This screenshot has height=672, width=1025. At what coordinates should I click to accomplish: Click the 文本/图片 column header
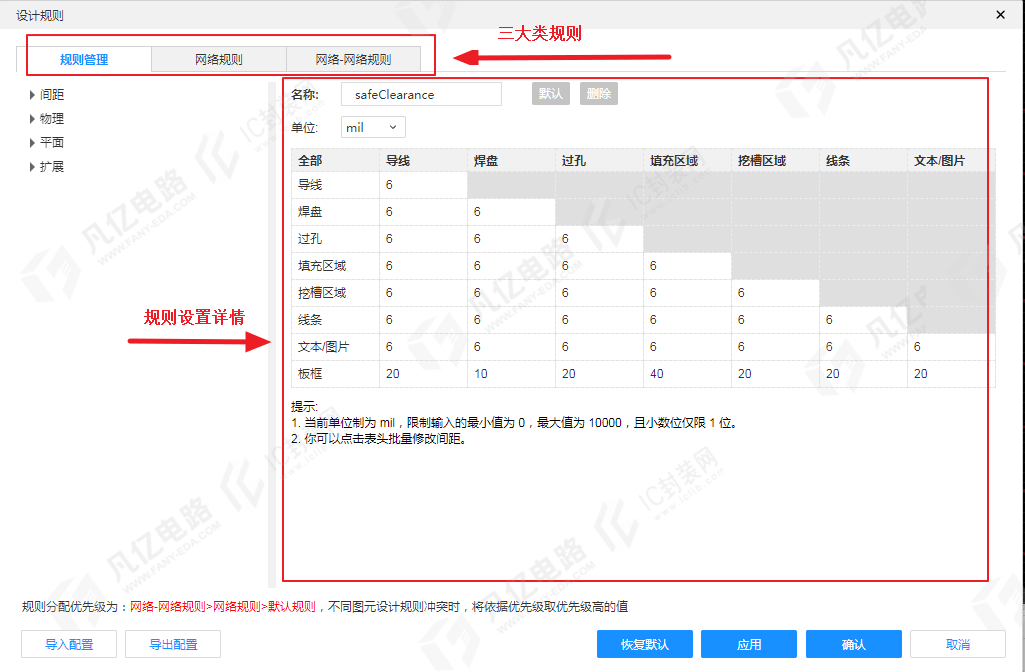click(x=951, y=161)
